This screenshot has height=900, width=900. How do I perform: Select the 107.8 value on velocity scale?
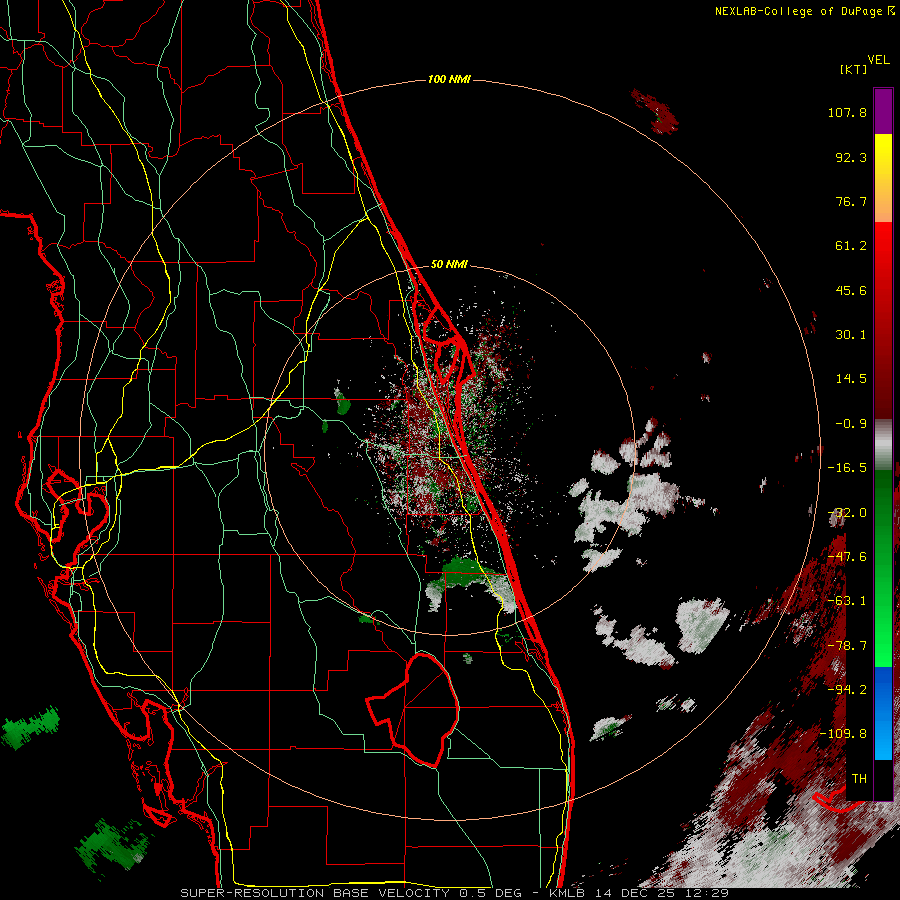847,112
